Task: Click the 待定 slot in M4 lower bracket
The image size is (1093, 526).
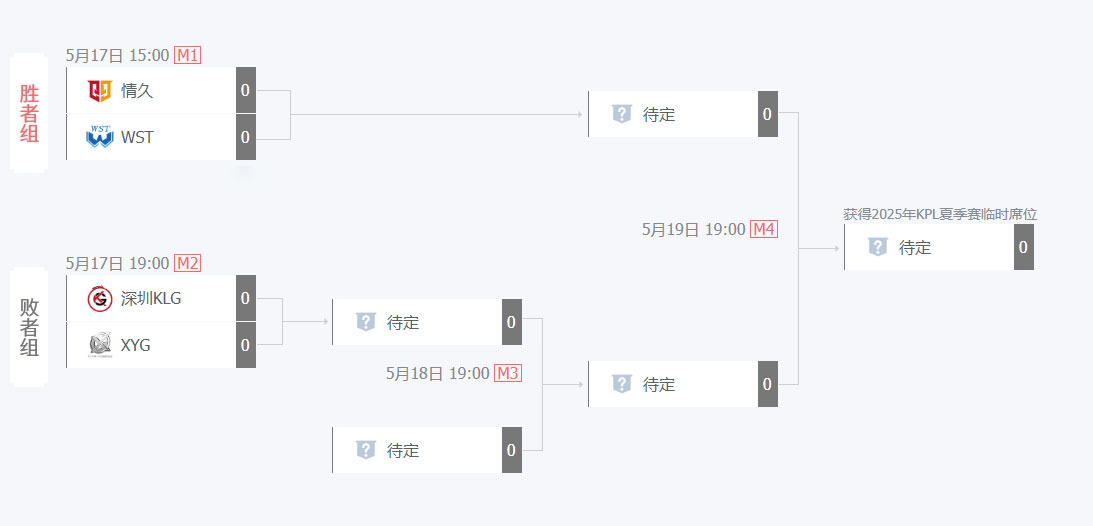Action: click(683, 384)
